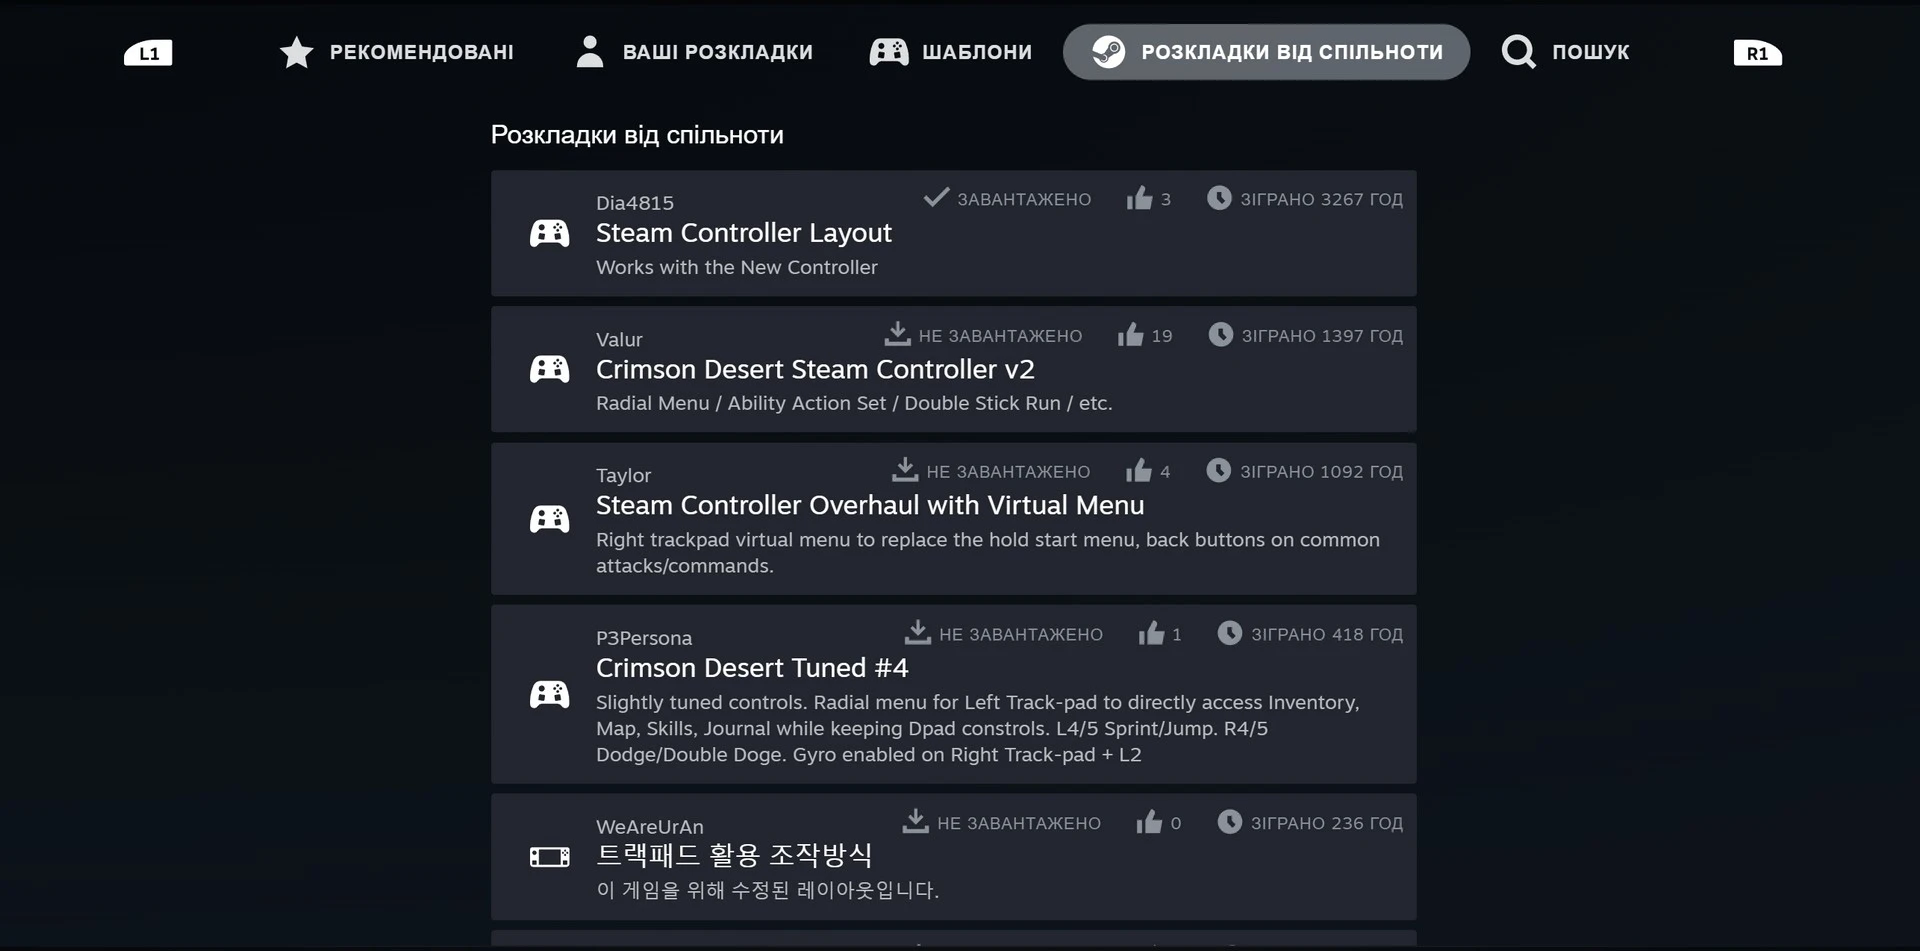The height and width of the screenshot is (951, 1920).
Task: Click the handheld icon of WeAreUrAn layout
Action: click(549, 857)
